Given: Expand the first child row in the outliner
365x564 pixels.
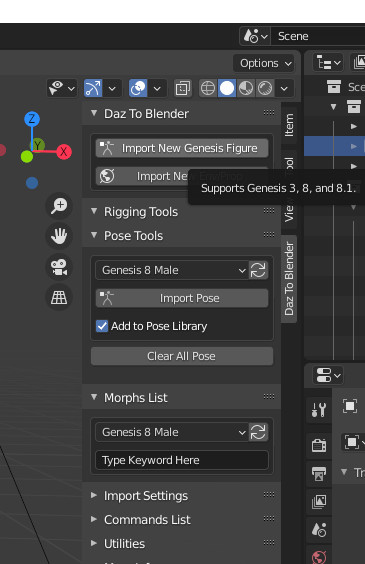Looking at the screenshot, I should click(353, 126).
